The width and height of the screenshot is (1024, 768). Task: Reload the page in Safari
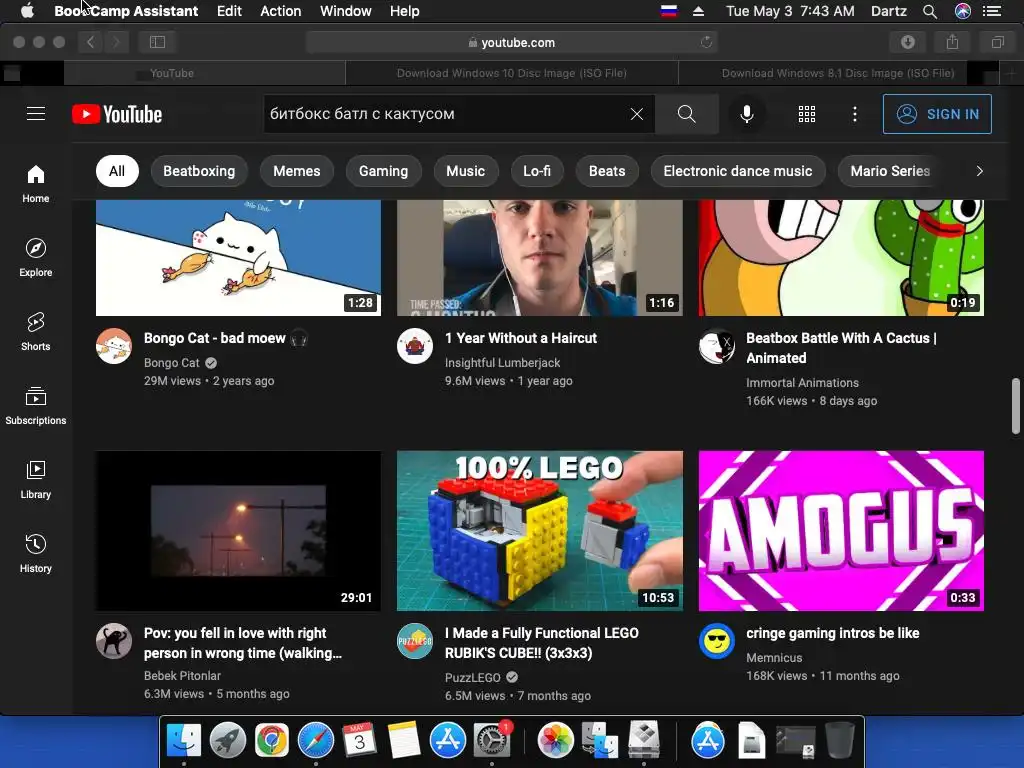(706, 42)
